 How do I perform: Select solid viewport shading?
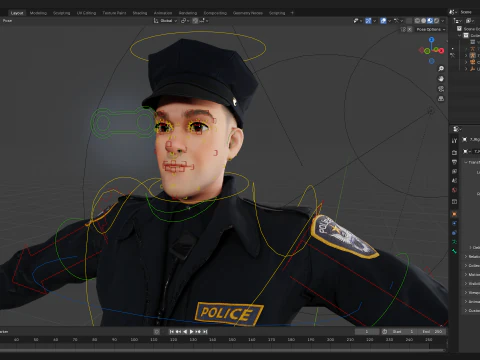(x=424, y=21)
